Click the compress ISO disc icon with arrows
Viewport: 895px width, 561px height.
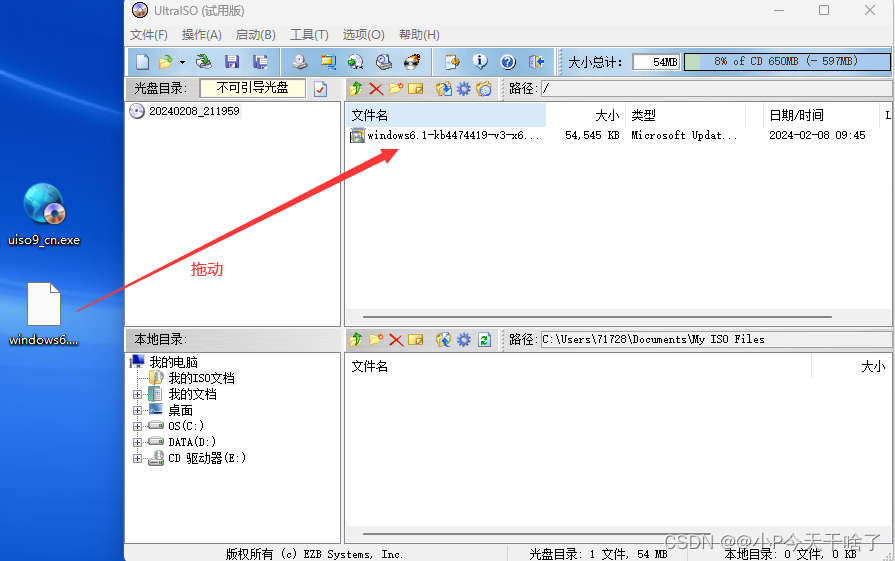pos(356,62)
